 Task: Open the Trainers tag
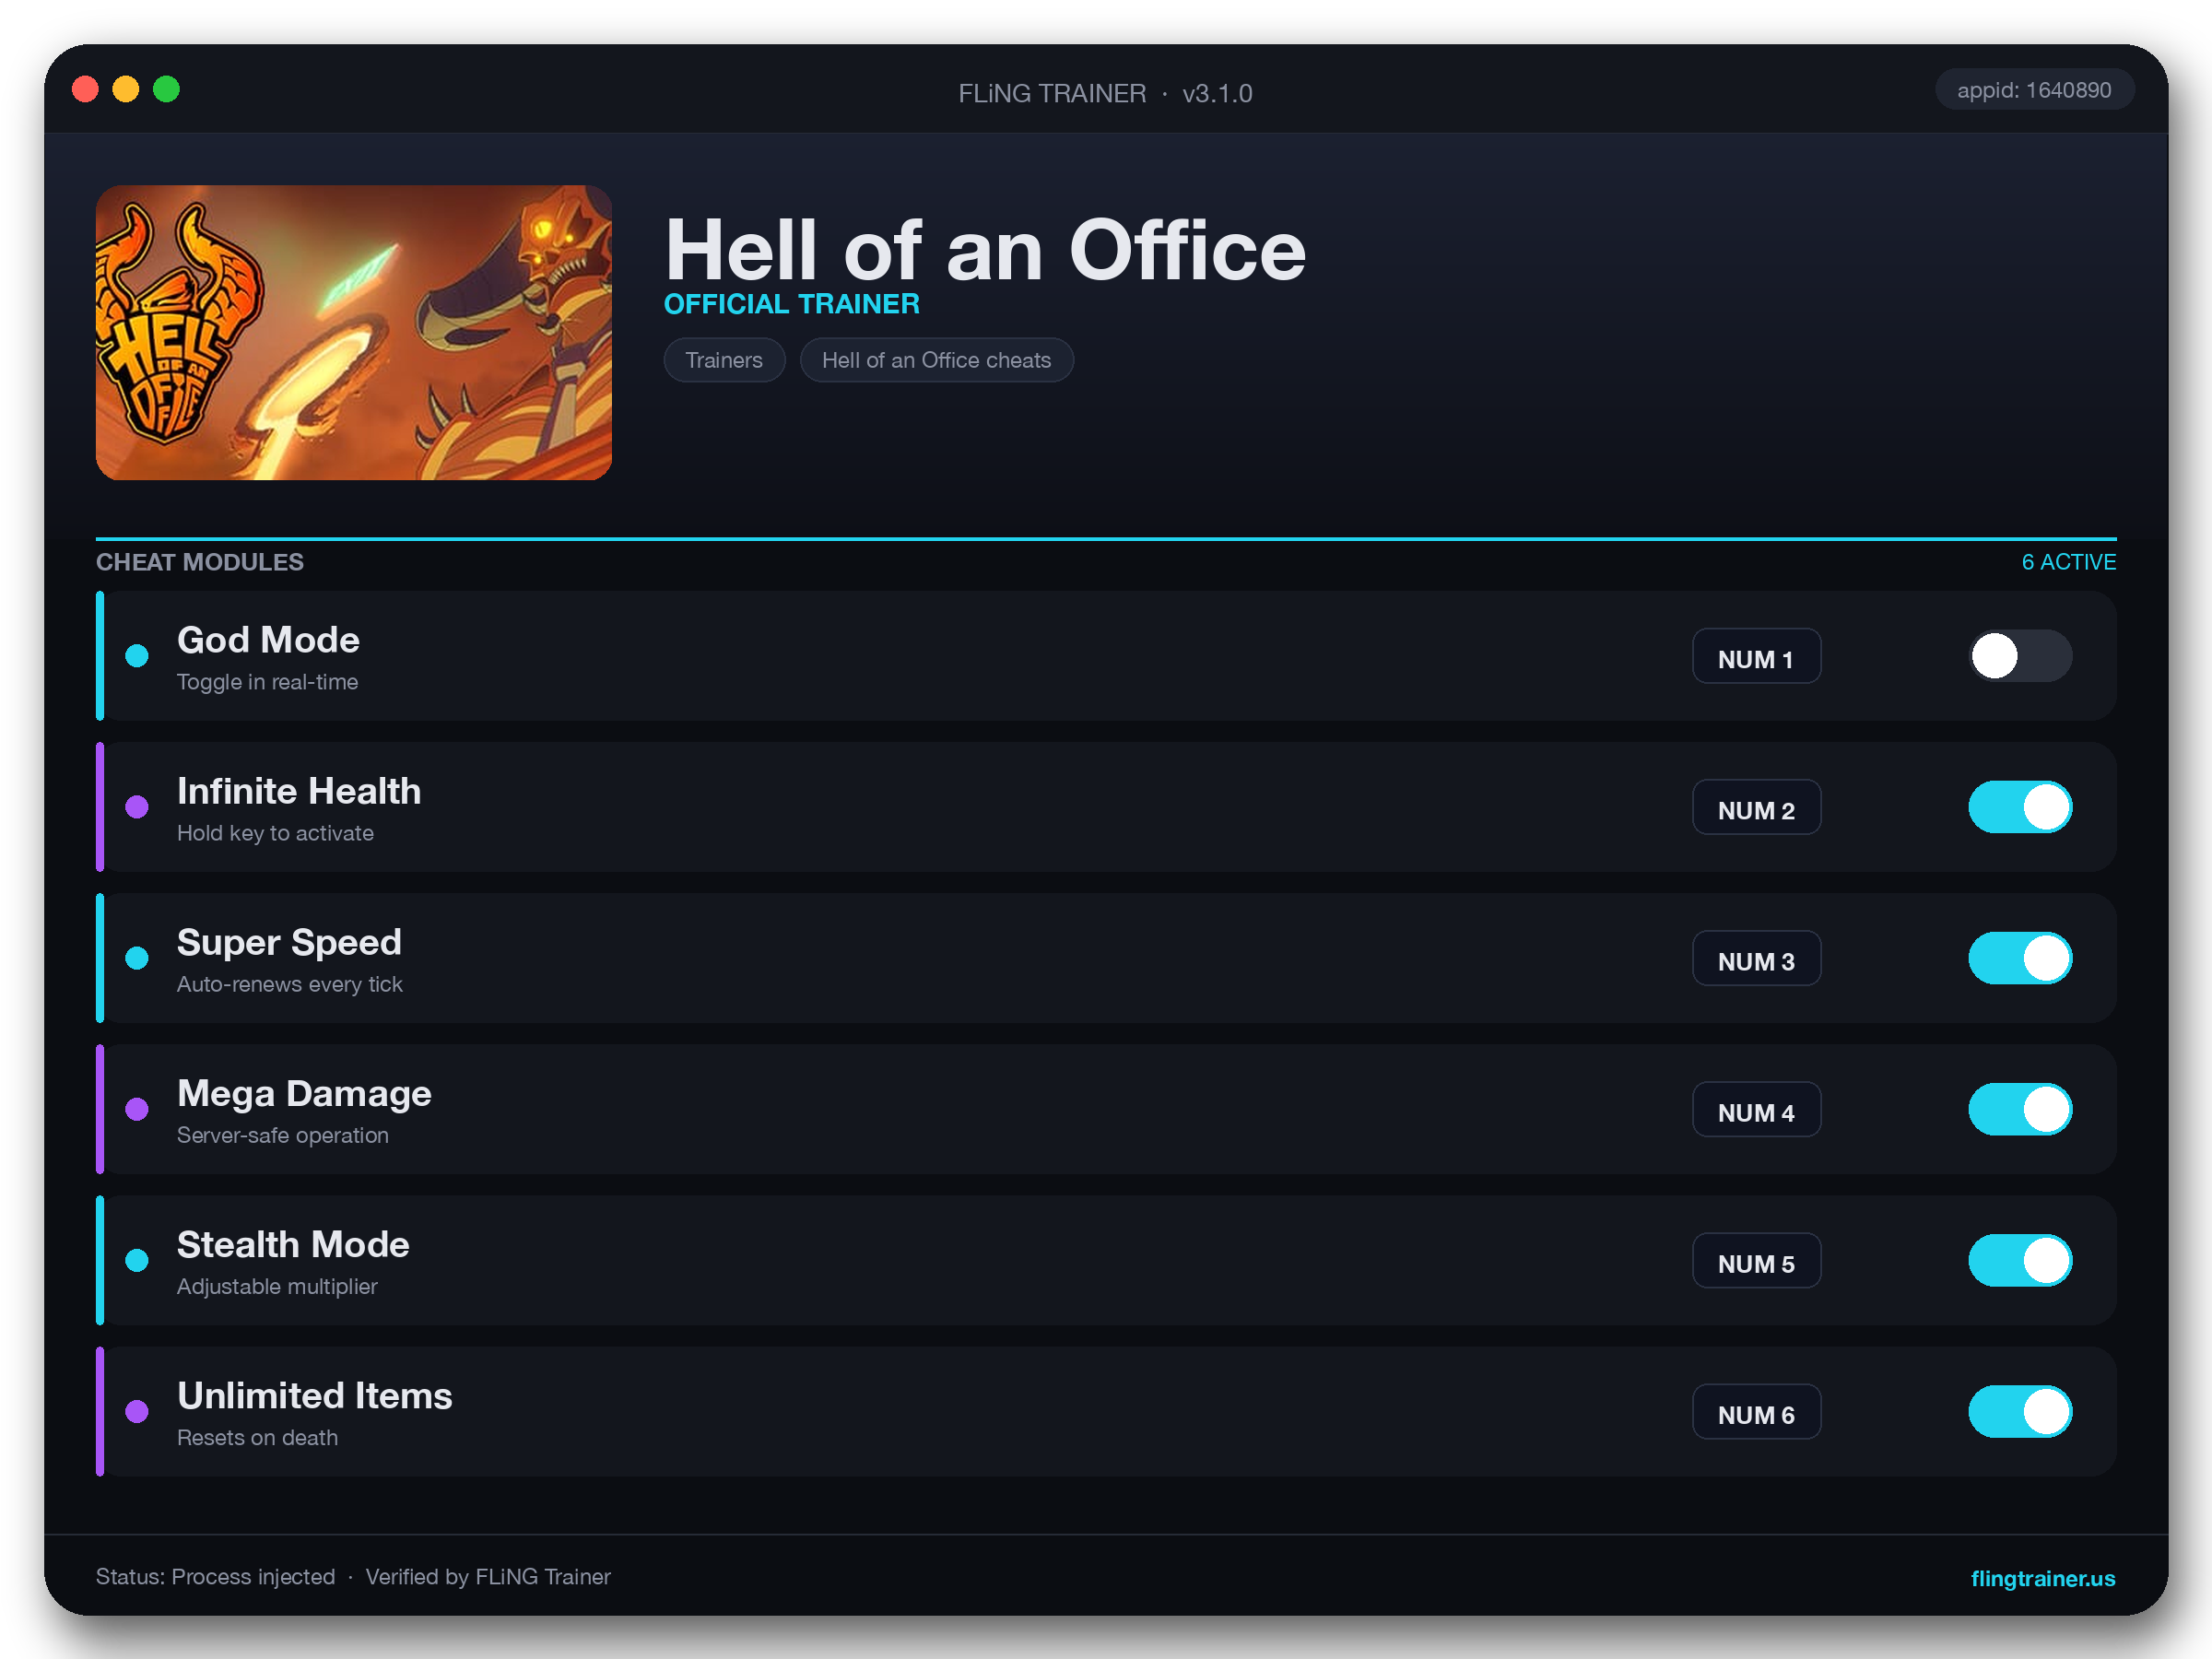724,360
